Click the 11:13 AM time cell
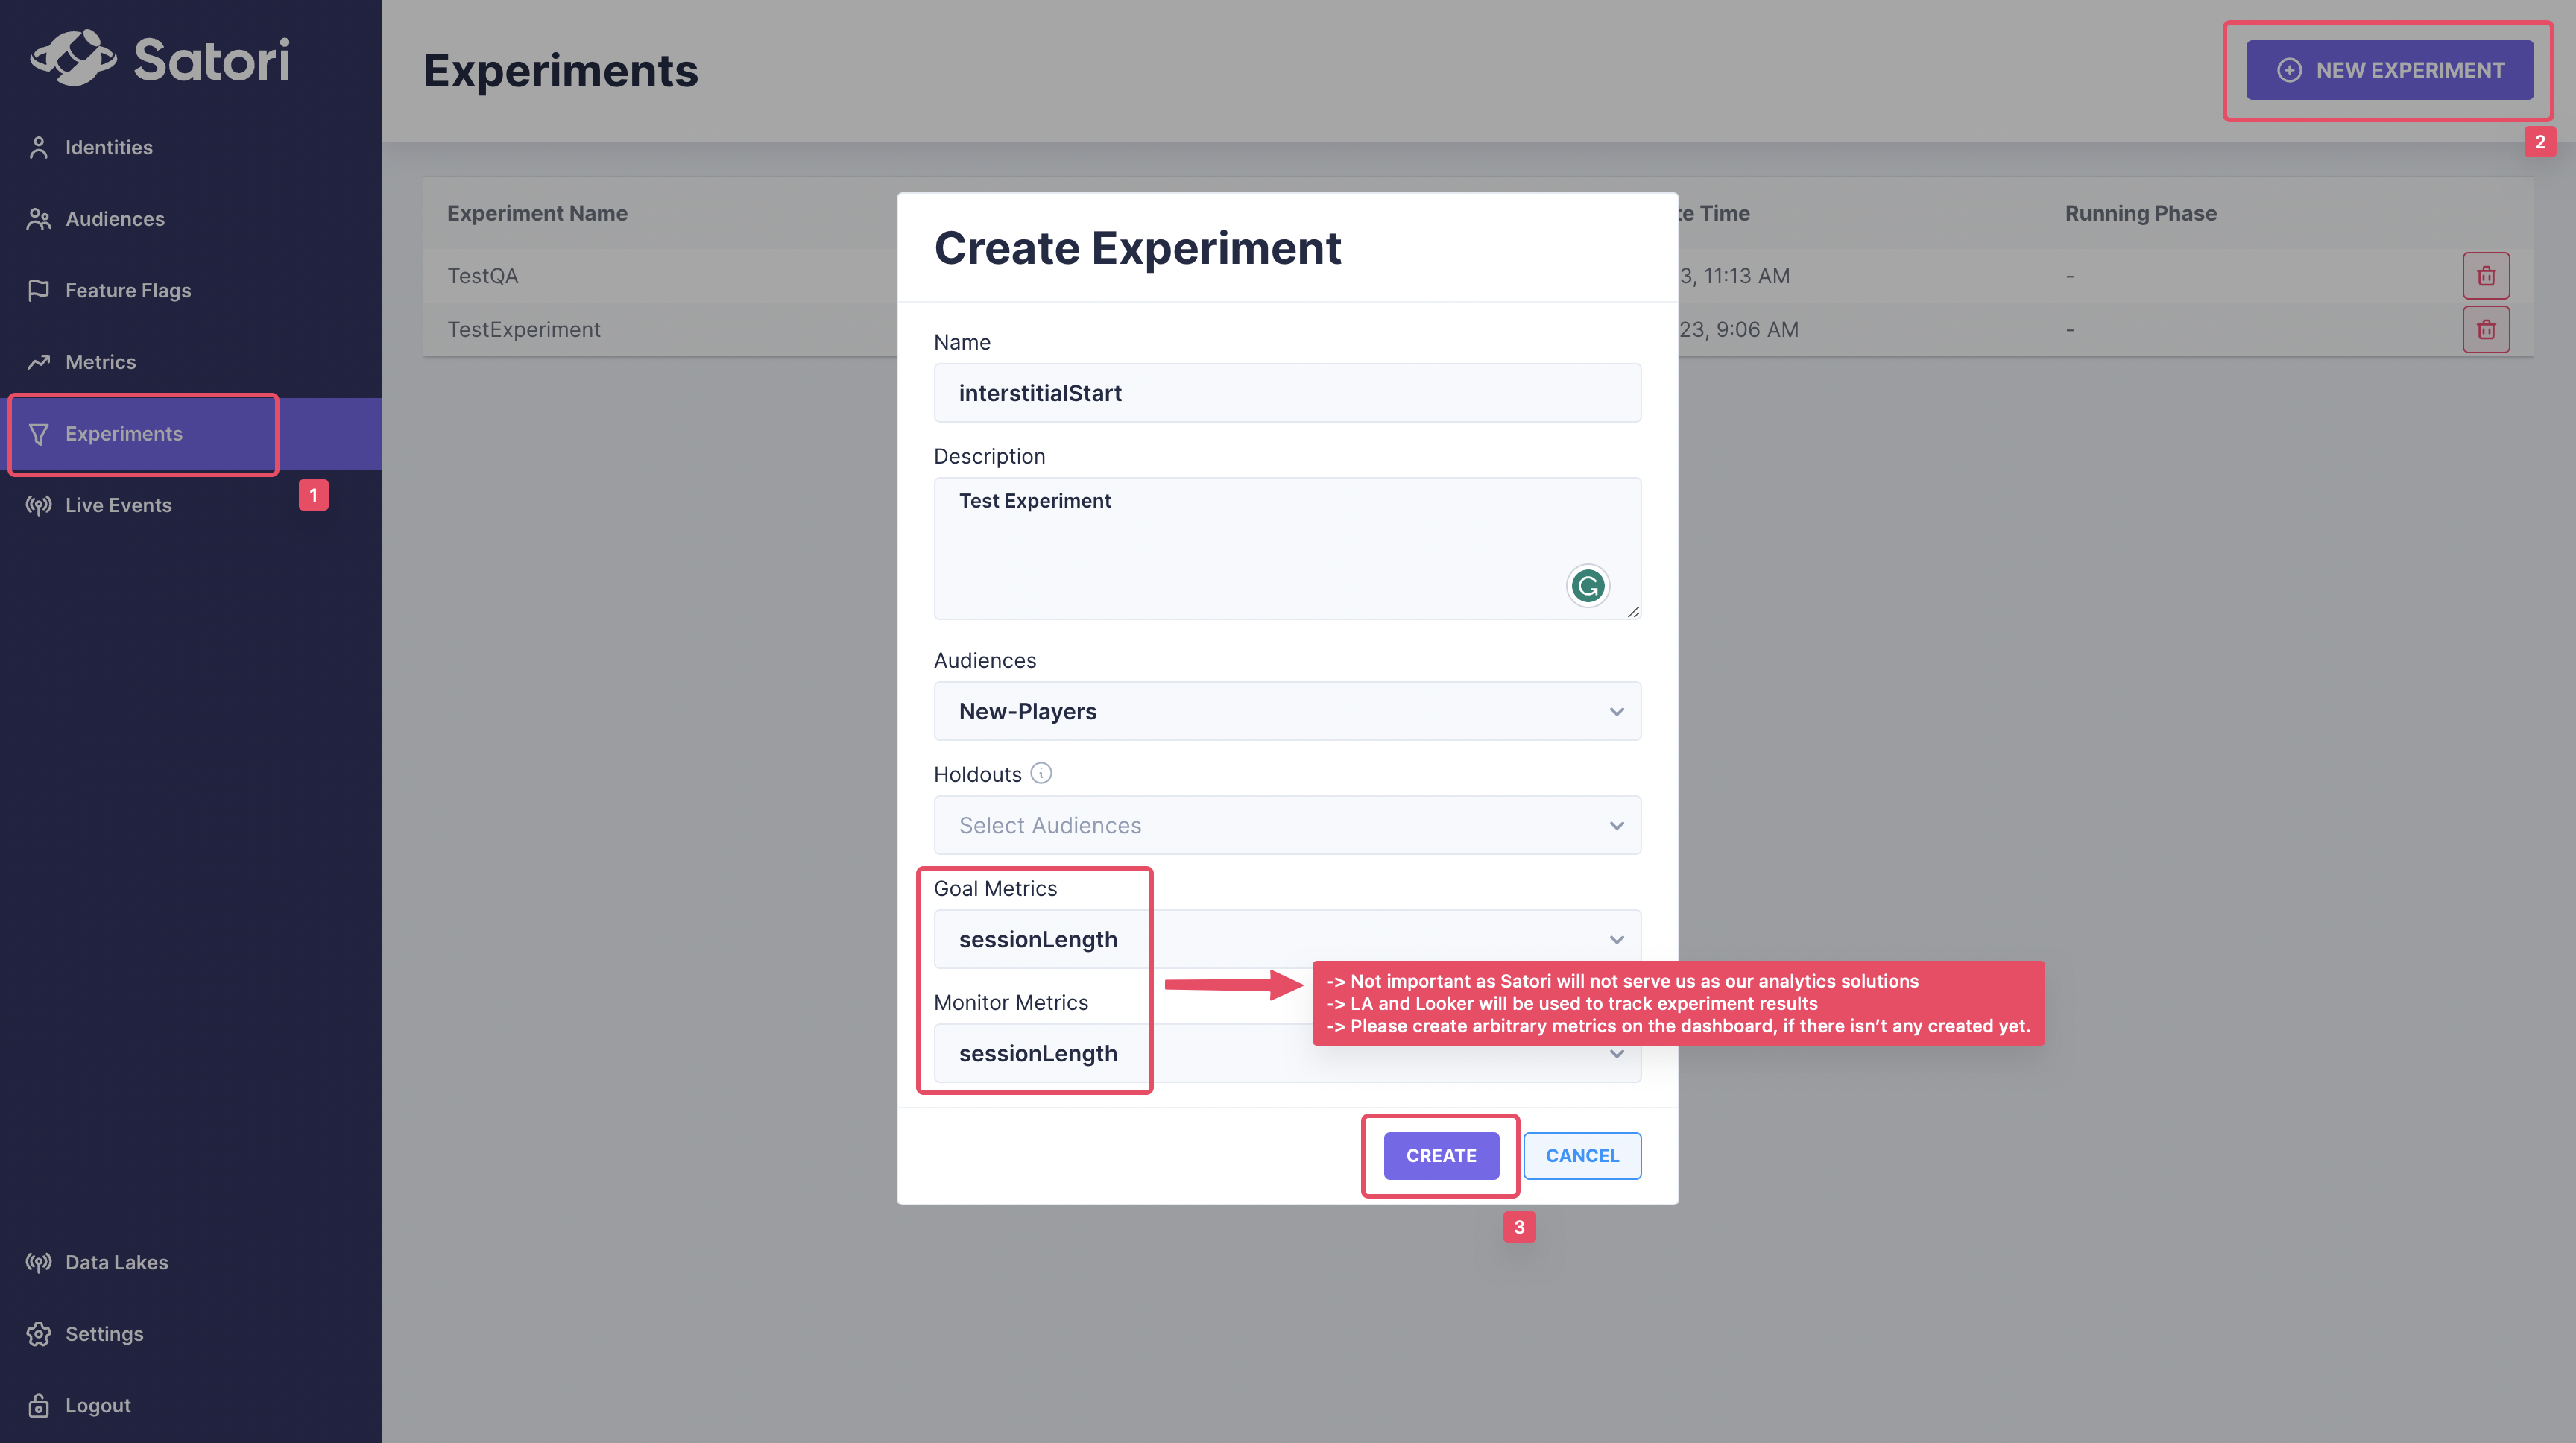 [x=1735, y=276]
